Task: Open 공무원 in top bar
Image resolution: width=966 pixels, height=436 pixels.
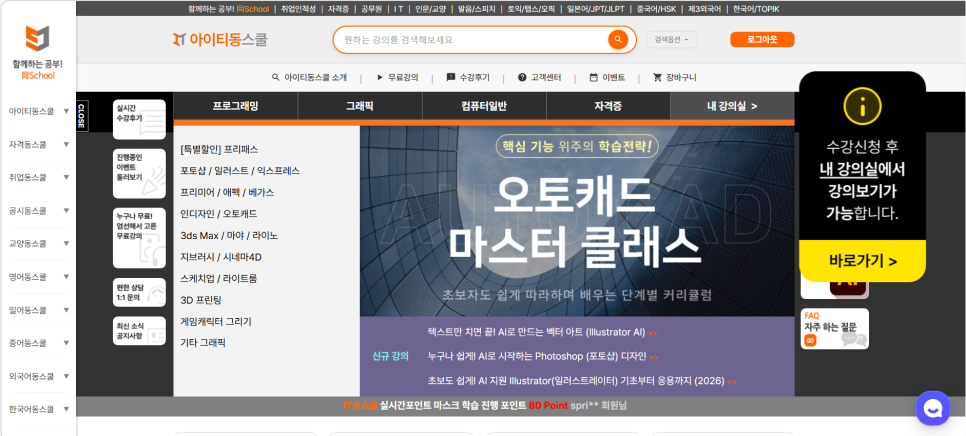Action: pyautogui.click(x=371, y=9)
